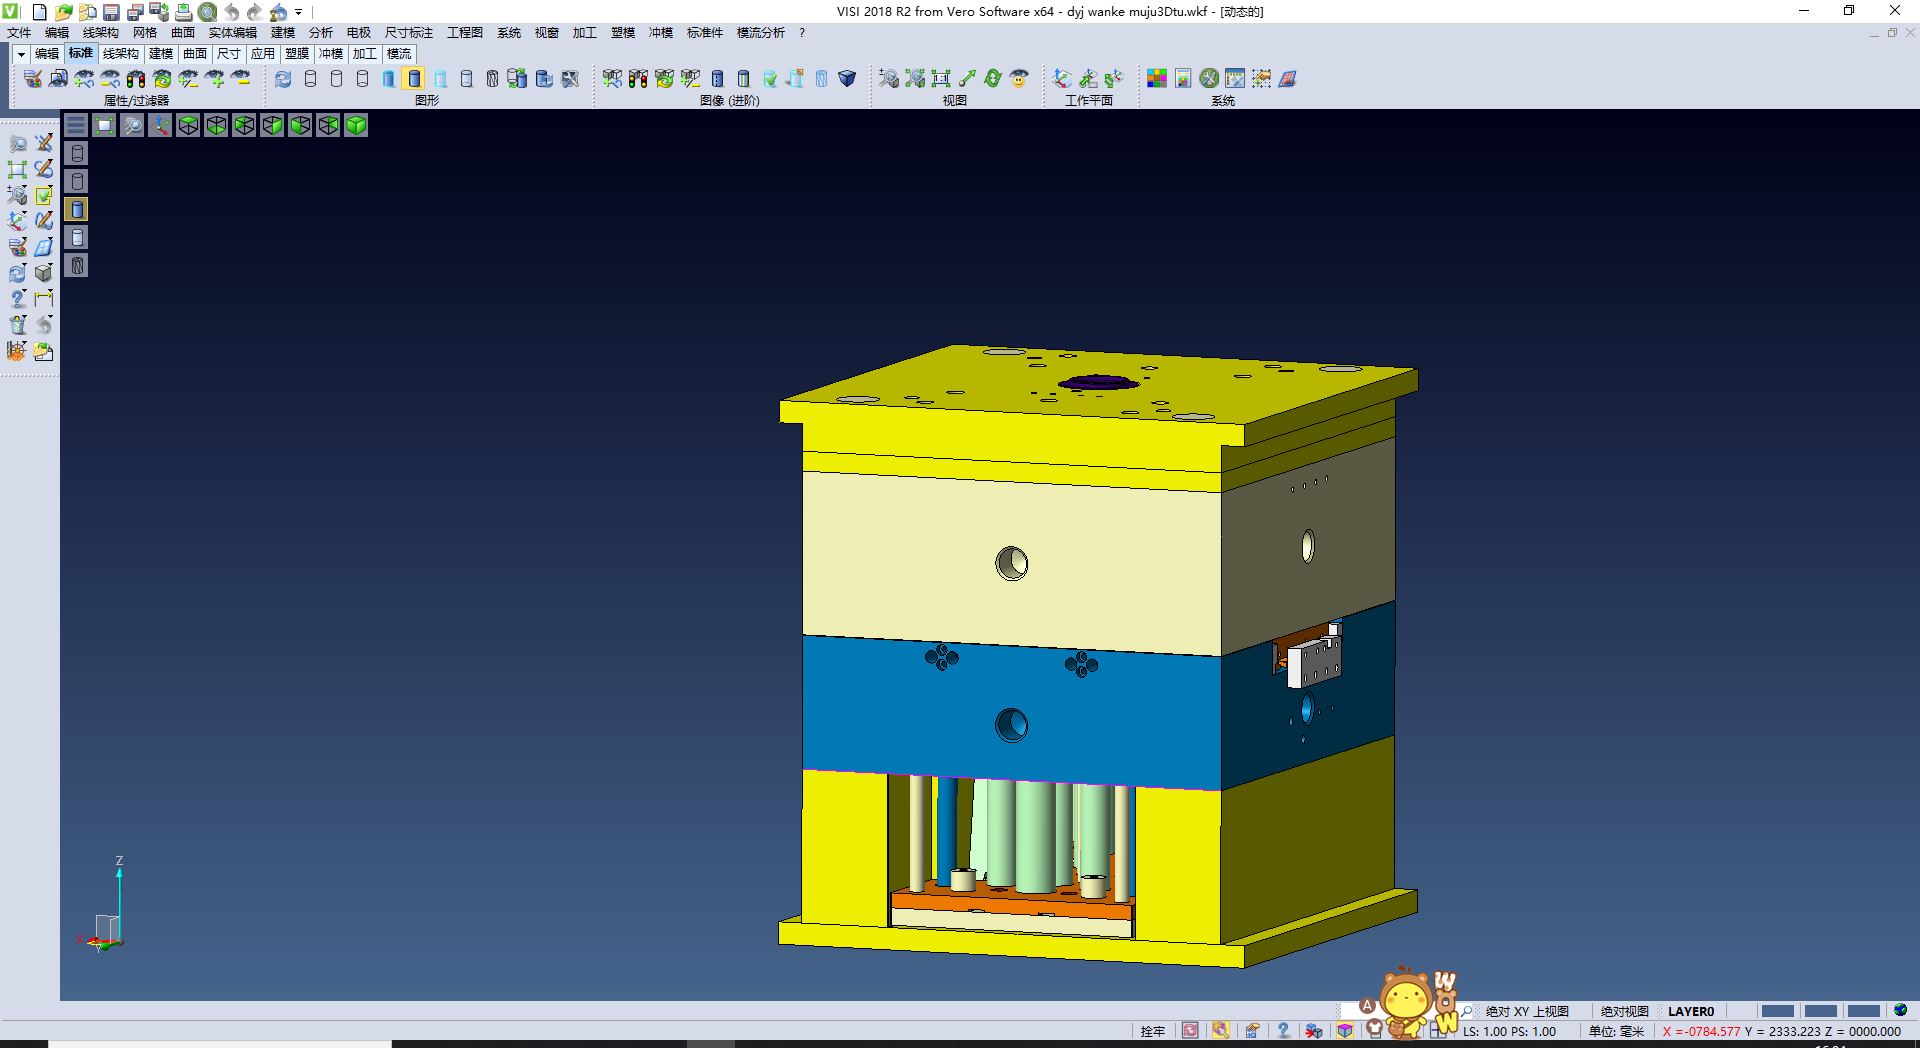
Task: Expand the quick access toolbar customize arrow
Action: [299, 12]
